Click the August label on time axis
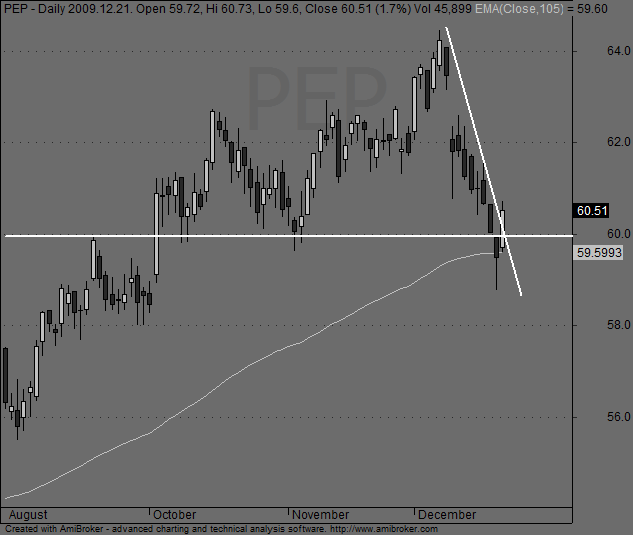Viewport: 633px width, 535px height. click(28, 515)
